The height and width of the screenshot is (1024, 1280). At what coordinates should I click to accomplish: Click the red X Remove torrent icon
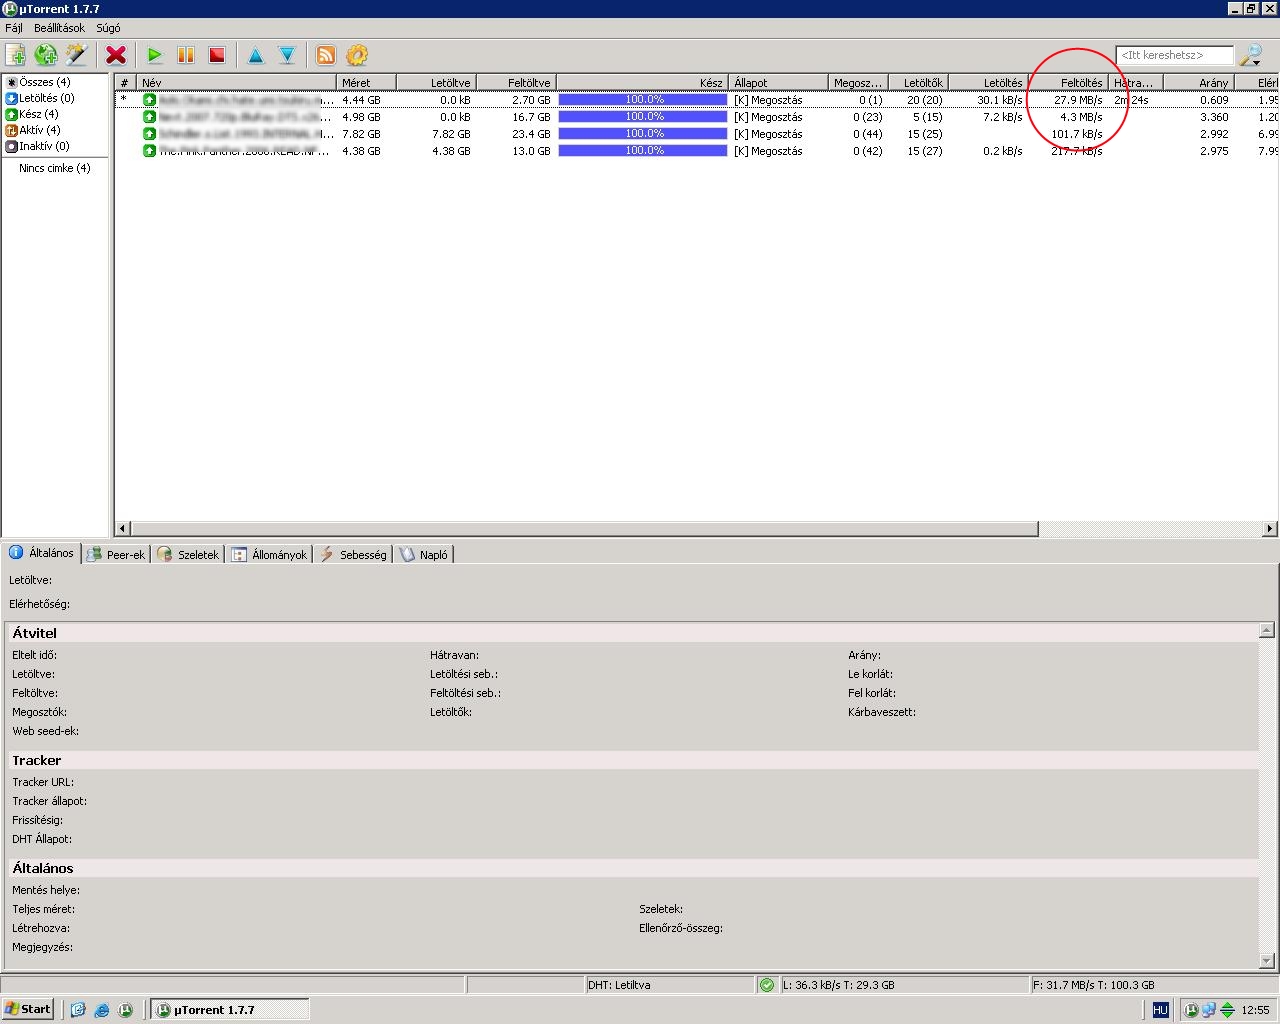click(116, 55)
